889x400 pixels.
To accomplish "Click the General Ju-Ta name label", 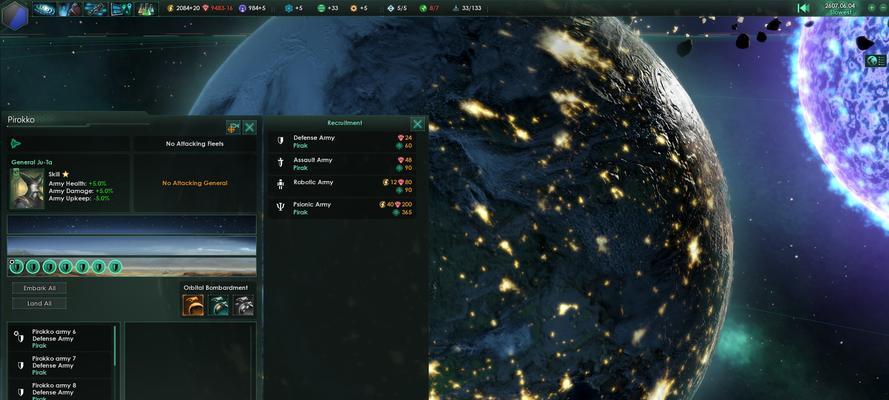I will [32, 162].
